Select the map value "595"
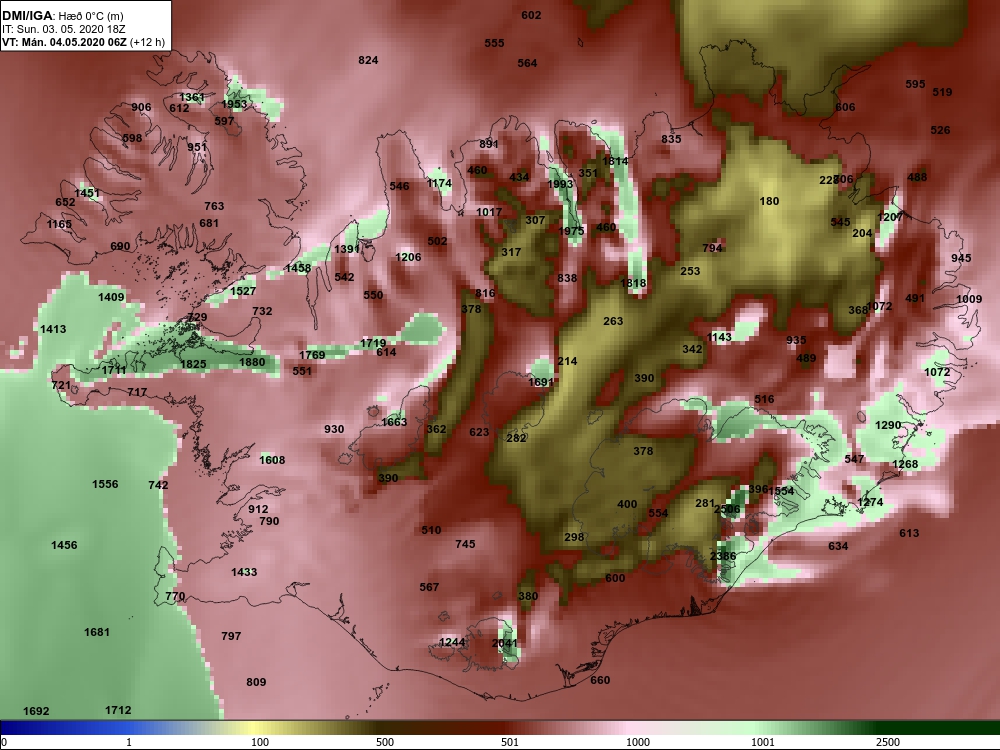 click(x=915, y=84)
